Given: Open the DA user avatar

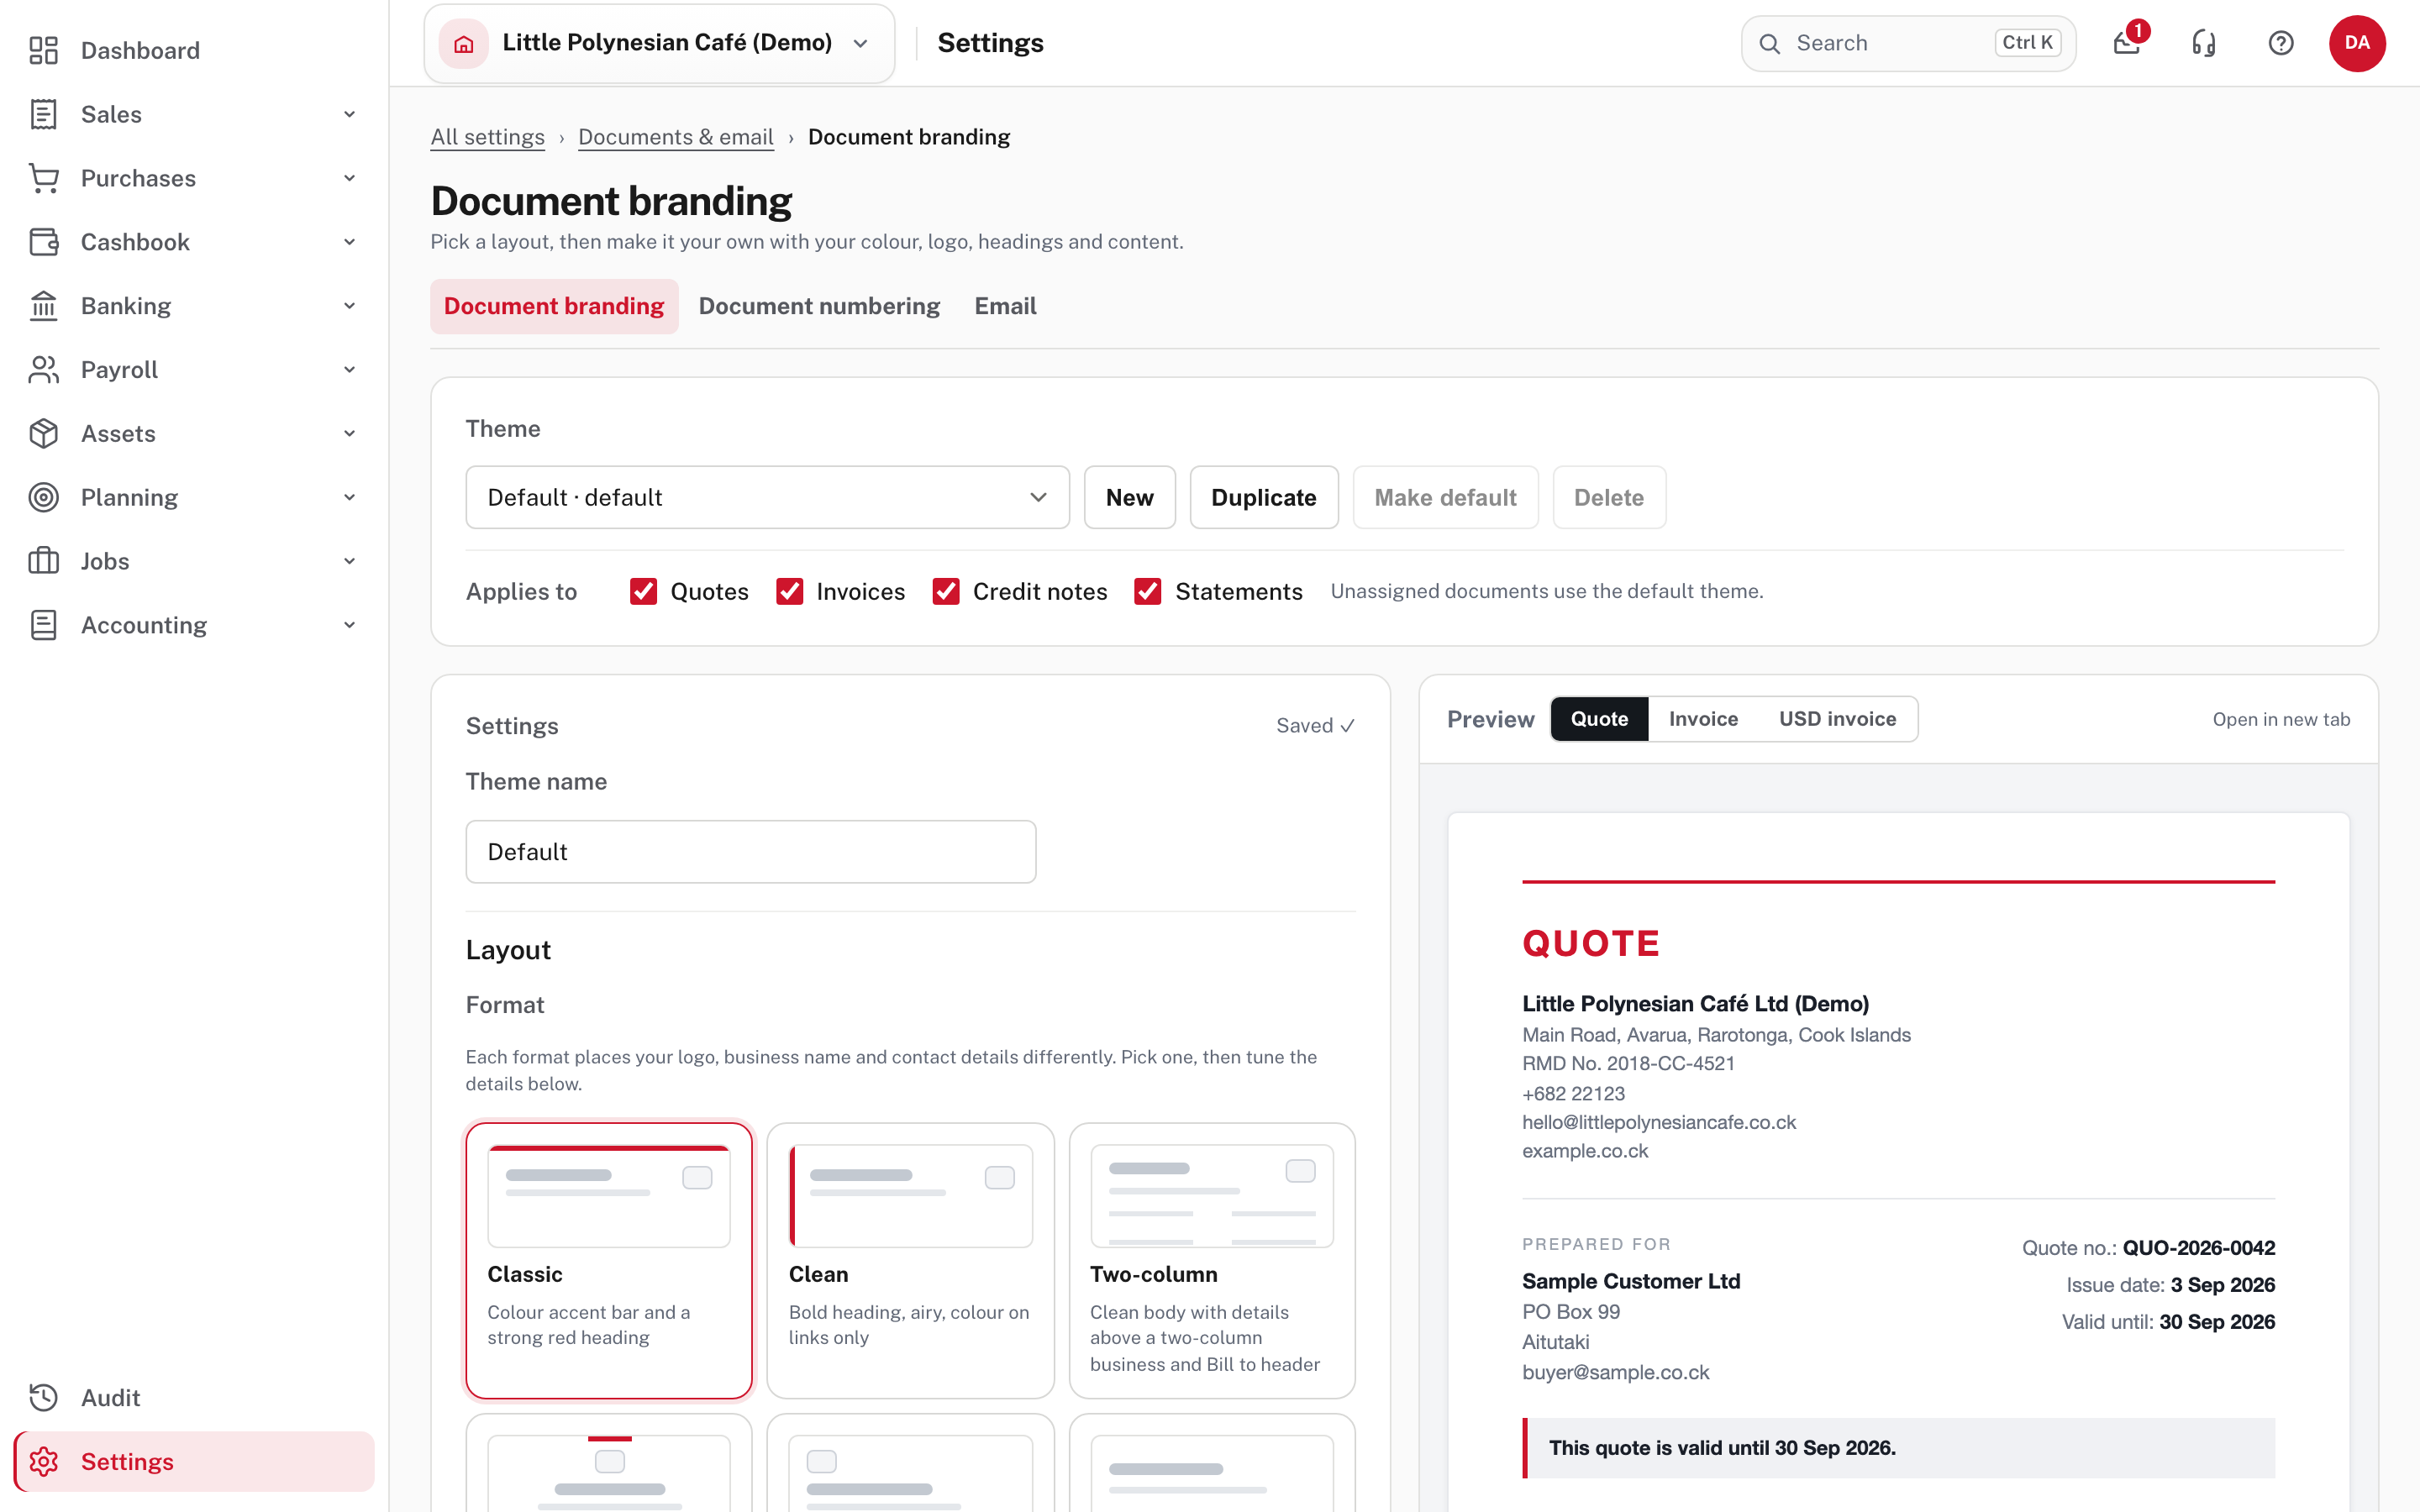Looking at the screenshot, I should [x=2357, y=43].
